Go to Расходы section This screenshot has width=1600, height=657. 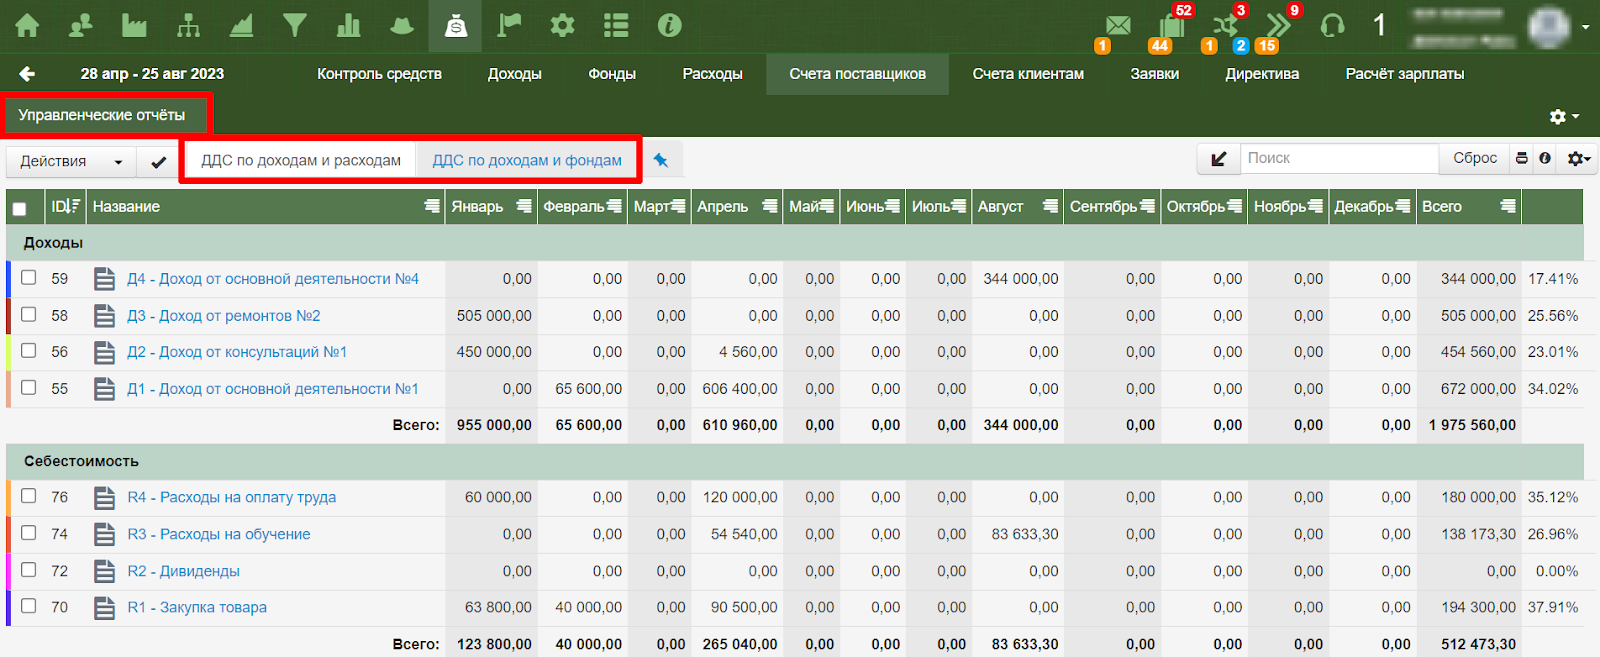pyautogui.click(x=713, y=74)
